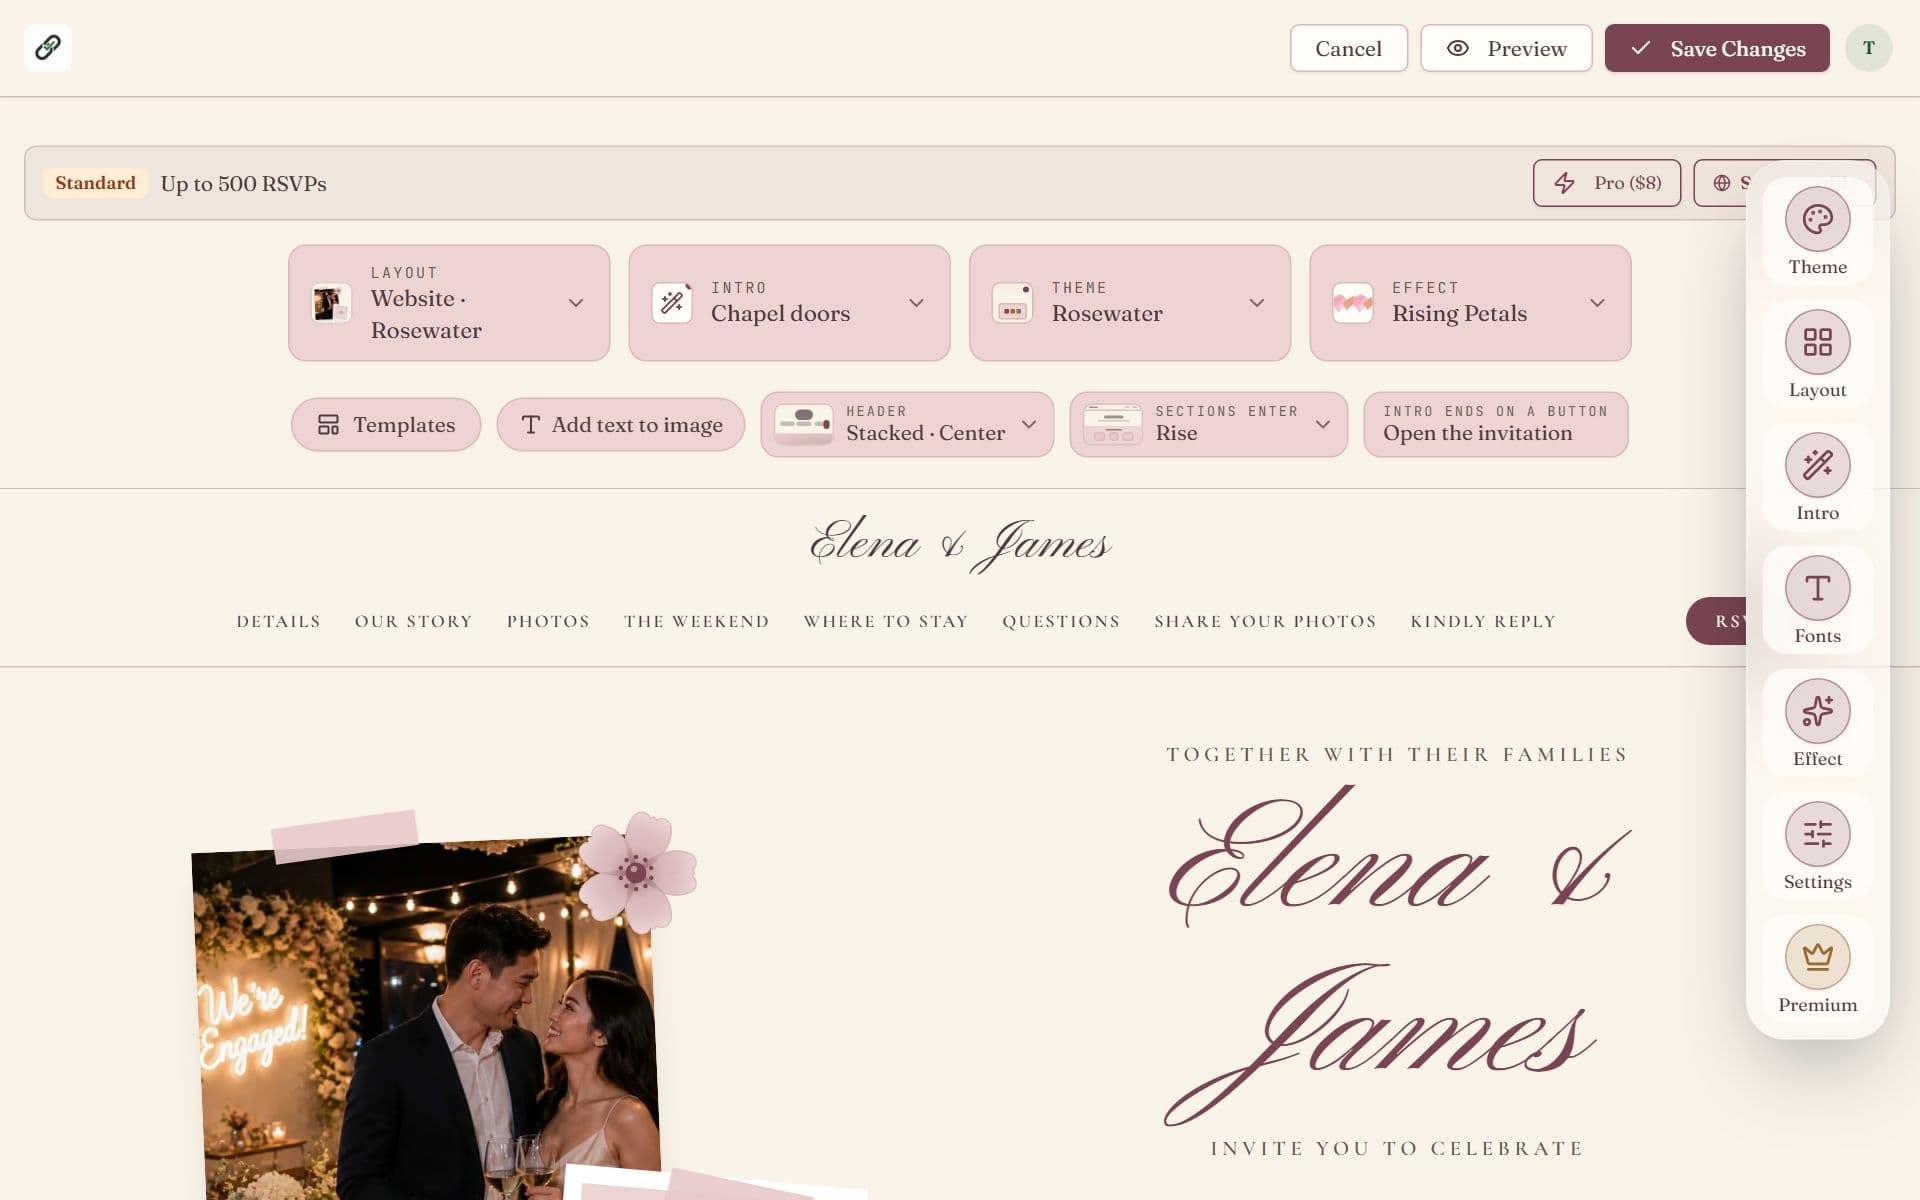Go to the Photos nav item
Viewport: 1920px width, 1200px height.
548,621
